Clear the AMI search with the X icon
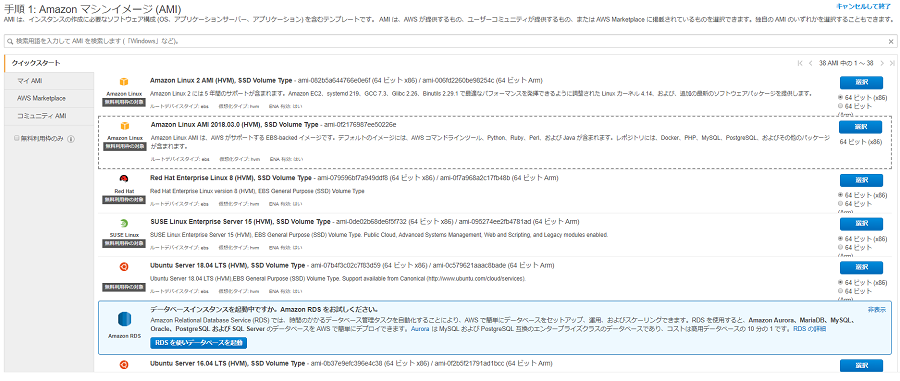The image size is (900, 381). [x=891, y=41]
